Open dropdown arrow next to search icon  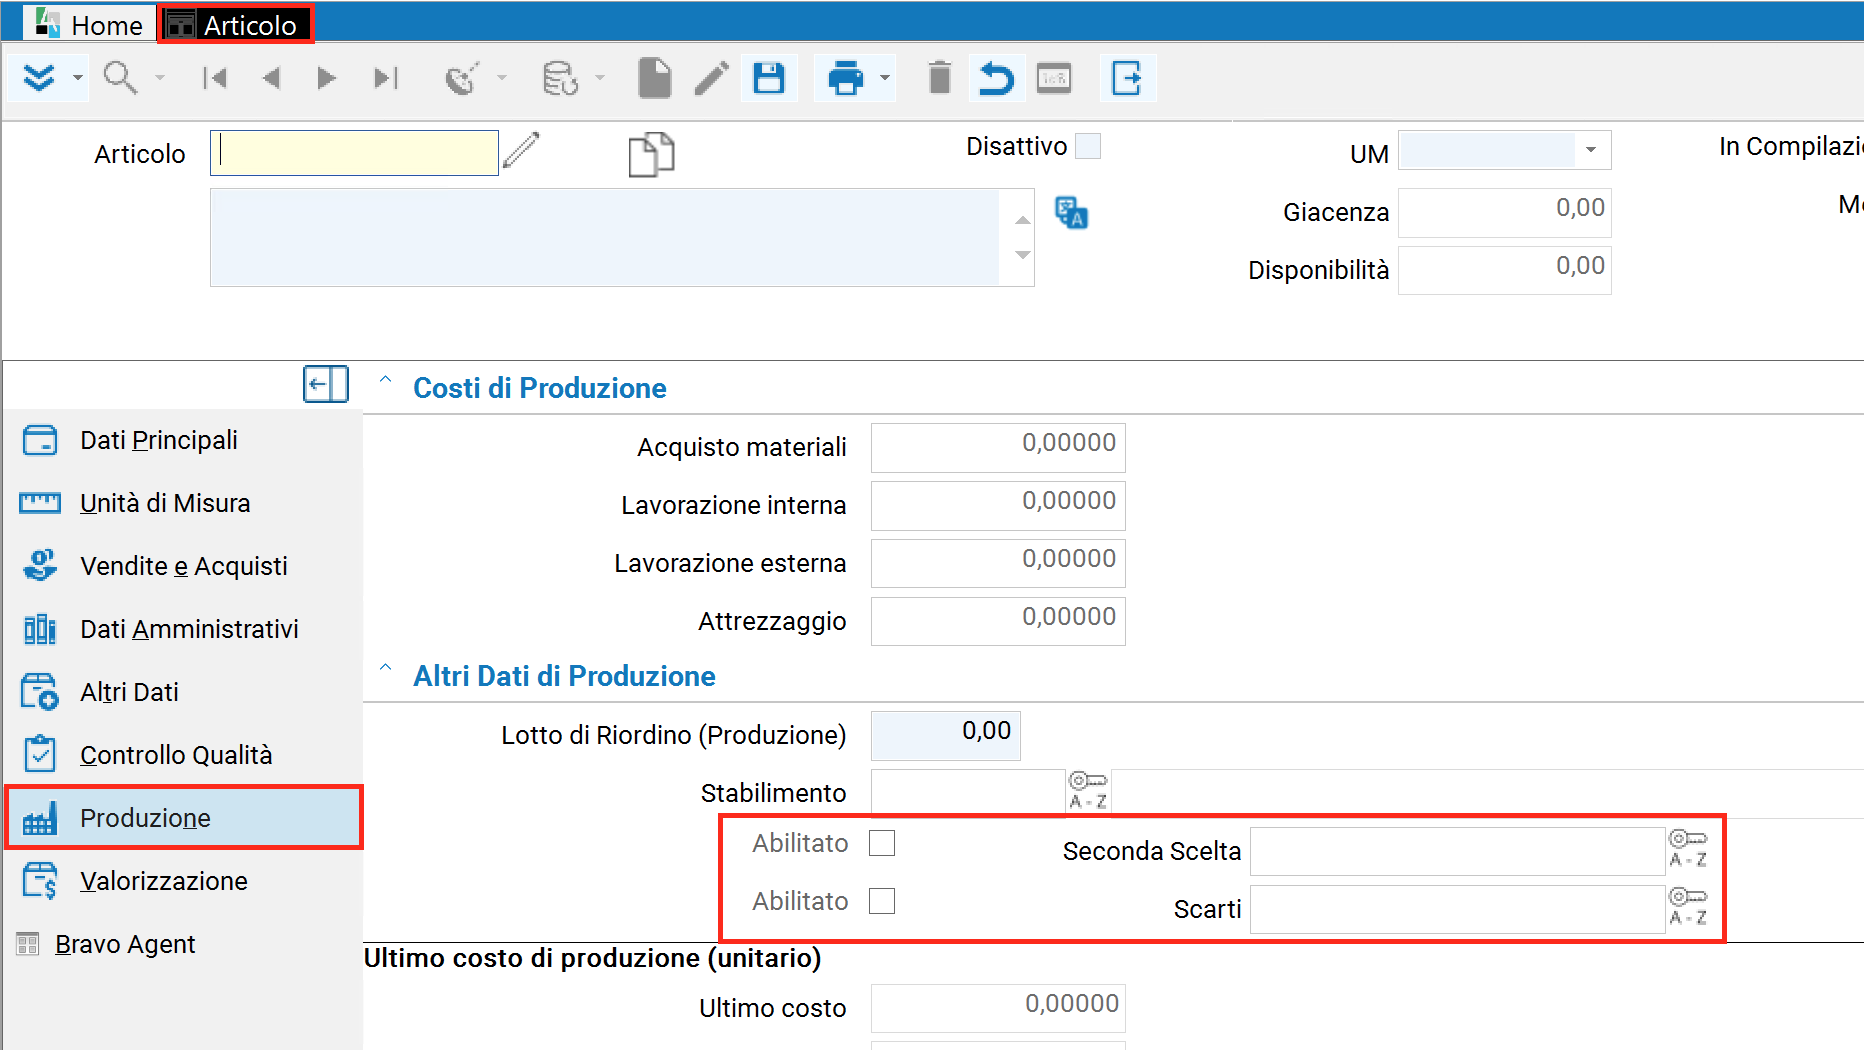[x=159, y=78]
